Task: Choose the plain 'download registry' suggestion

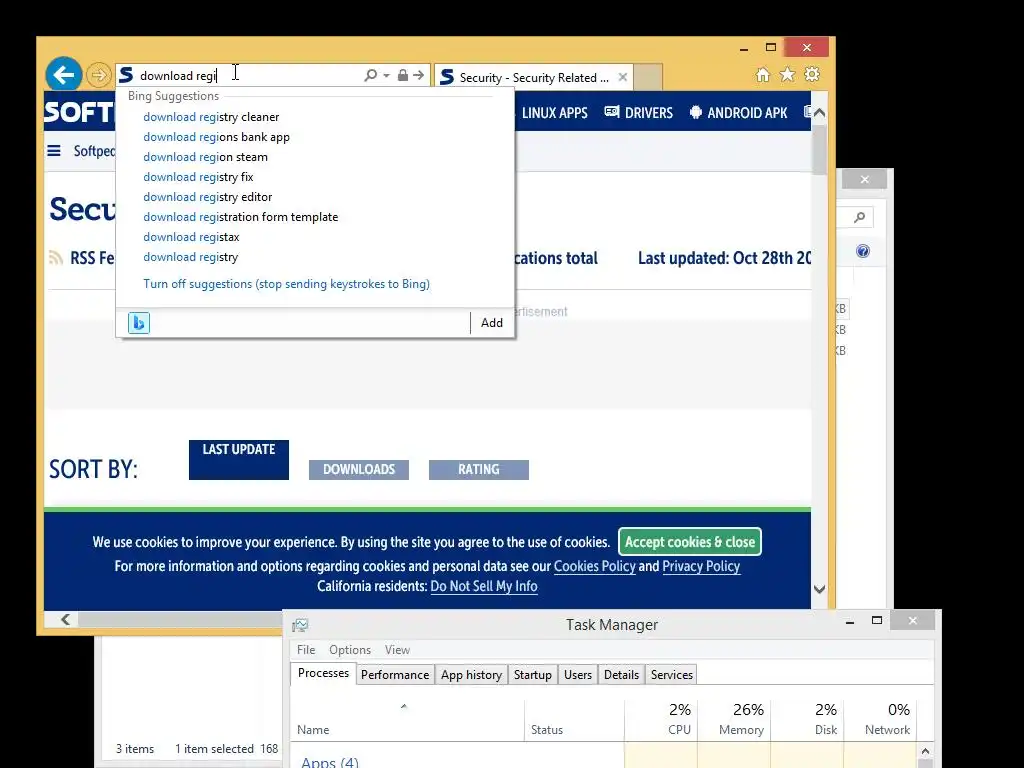Action: (x=191, y=257)
